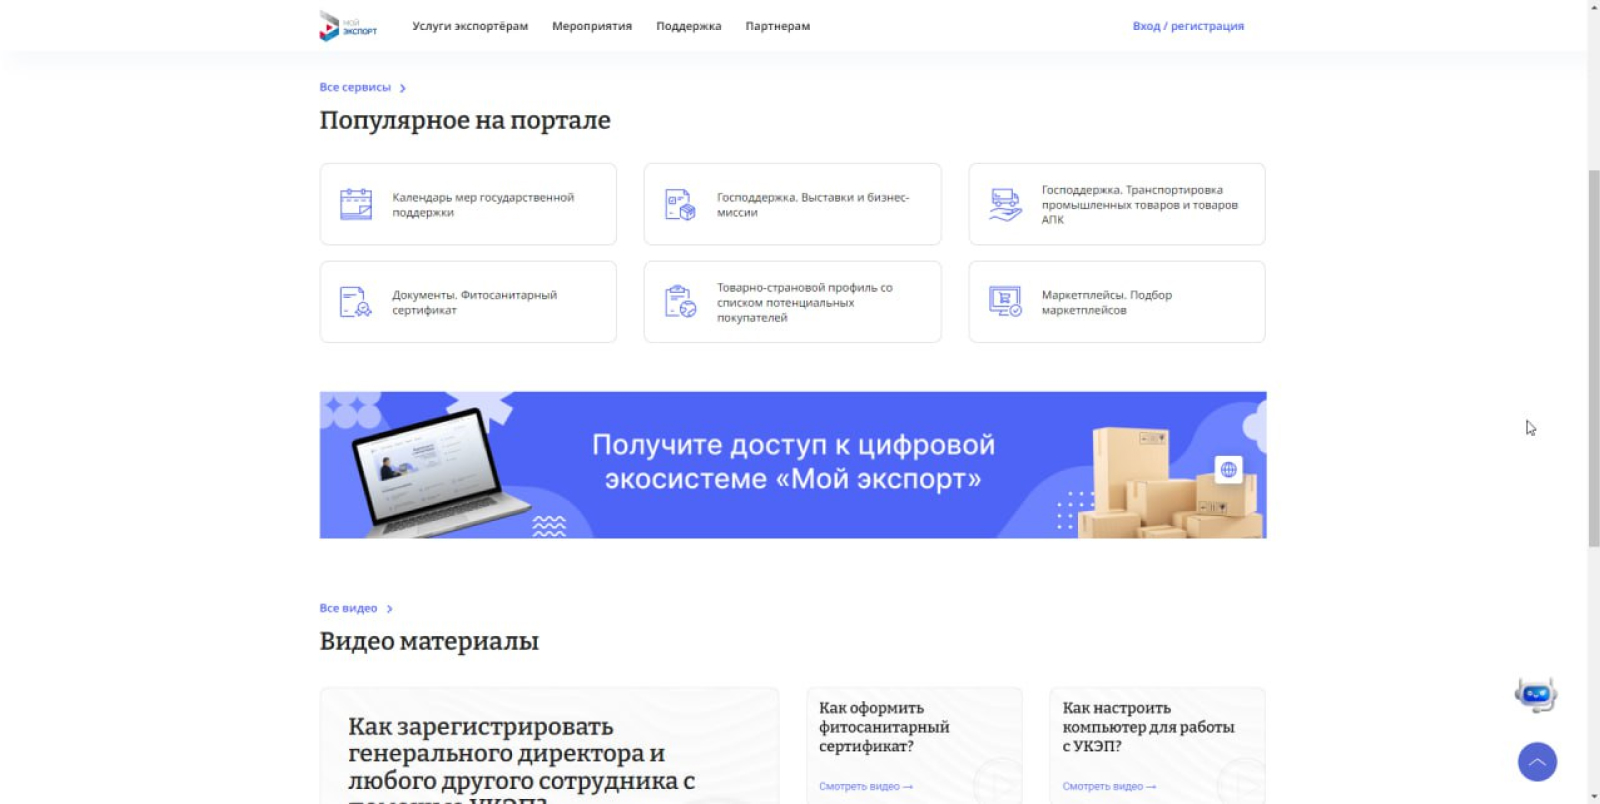
Task: Open Мероприятия menu item
Action: [x=592, y=26]
